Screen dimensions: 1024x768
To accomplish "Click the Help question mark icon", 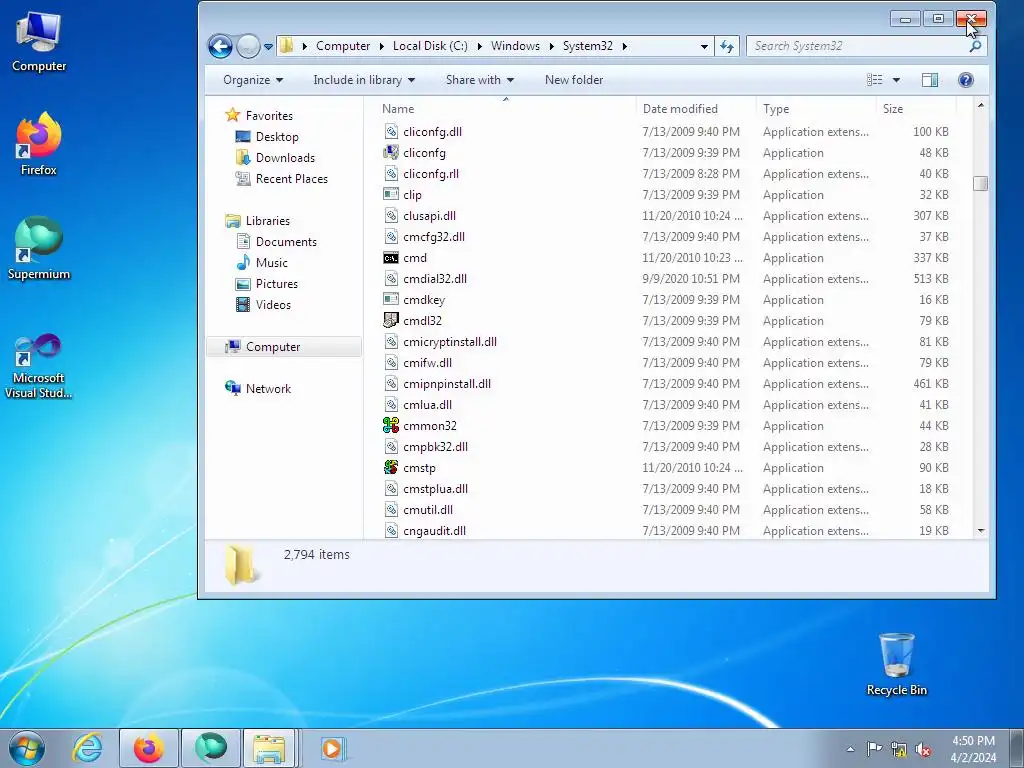I will pos(966,80).
